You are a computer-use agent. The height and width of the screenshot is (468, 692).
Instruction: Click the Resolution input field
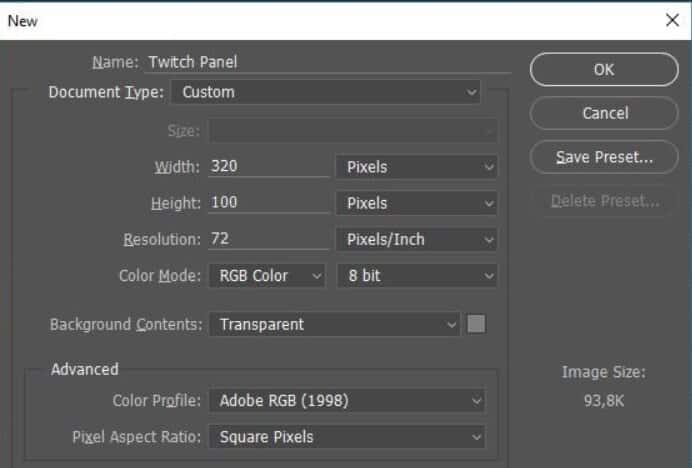click(268, 239)
